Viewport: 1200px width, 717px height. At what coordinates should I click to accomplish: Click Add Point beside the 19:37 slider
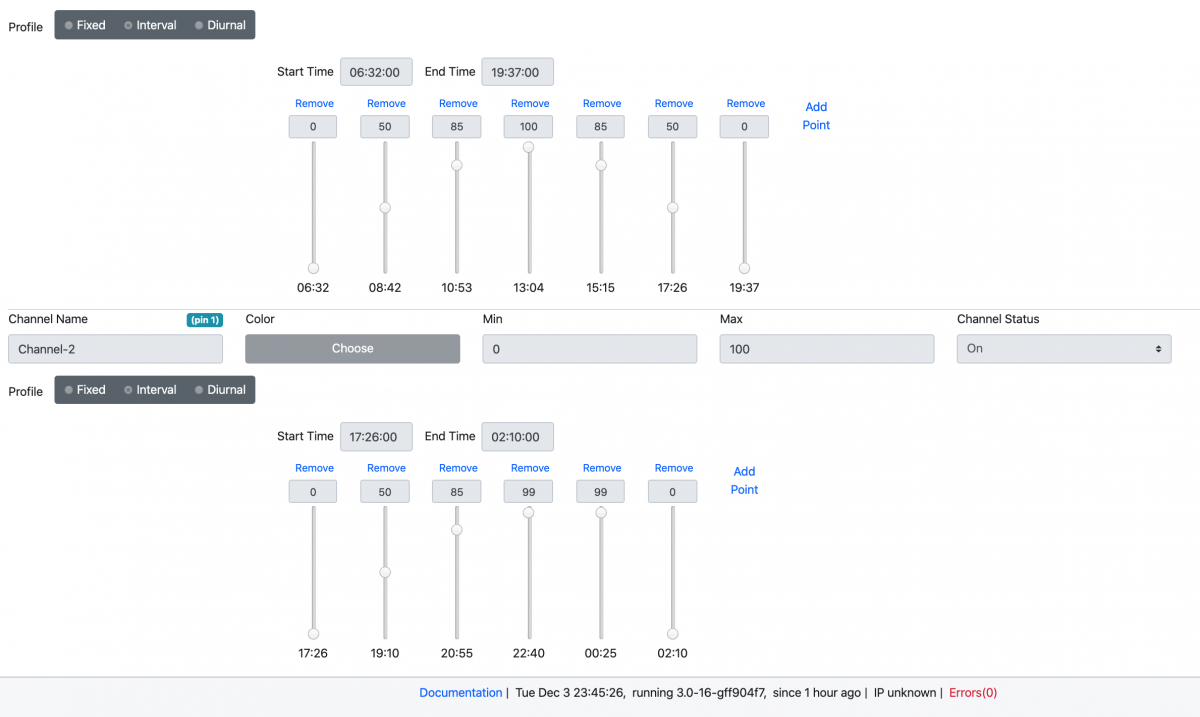[x=816, y=116]
